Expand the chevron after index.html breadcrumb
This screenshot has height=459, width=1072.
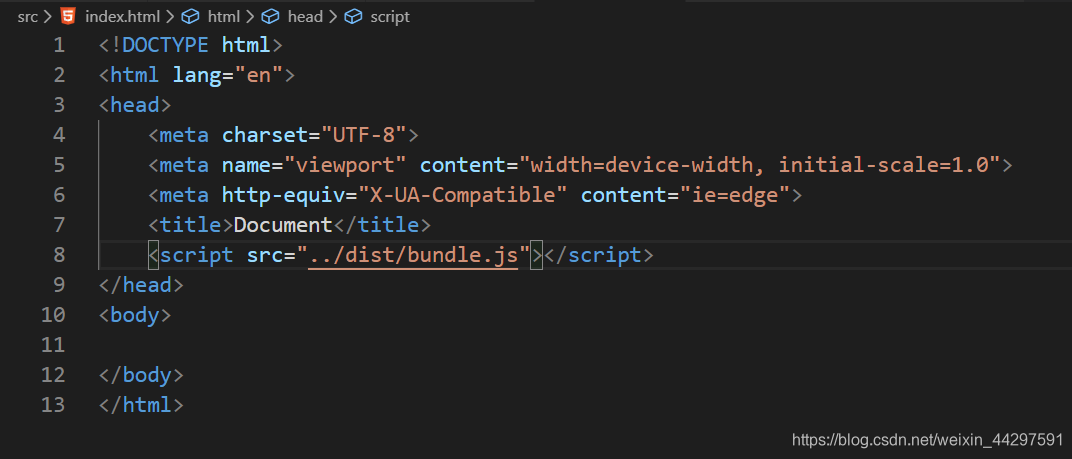point(169,16)
